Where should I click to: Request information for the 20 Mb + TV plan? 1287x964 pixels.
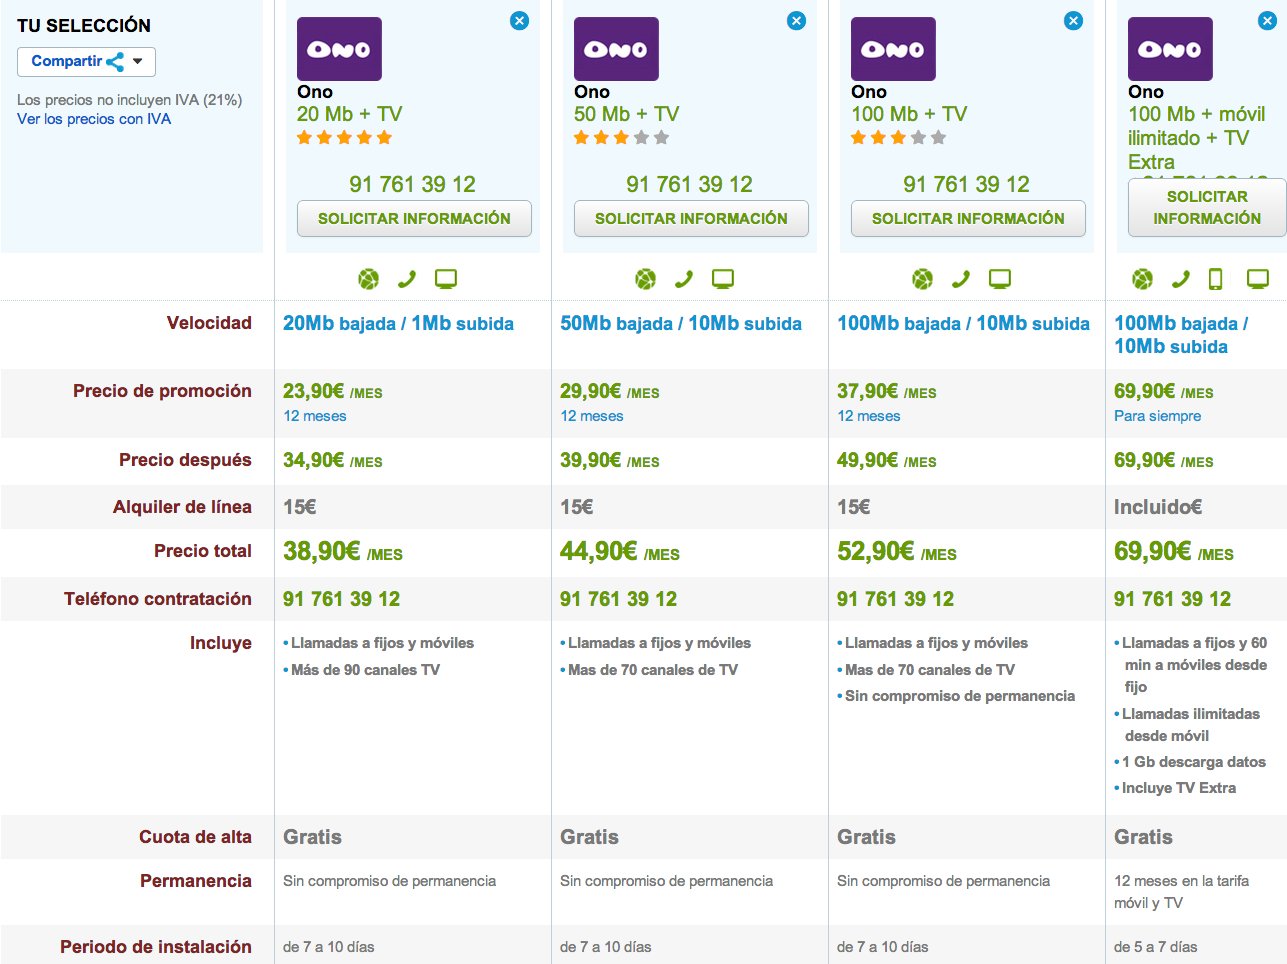[x=414, y=219]
